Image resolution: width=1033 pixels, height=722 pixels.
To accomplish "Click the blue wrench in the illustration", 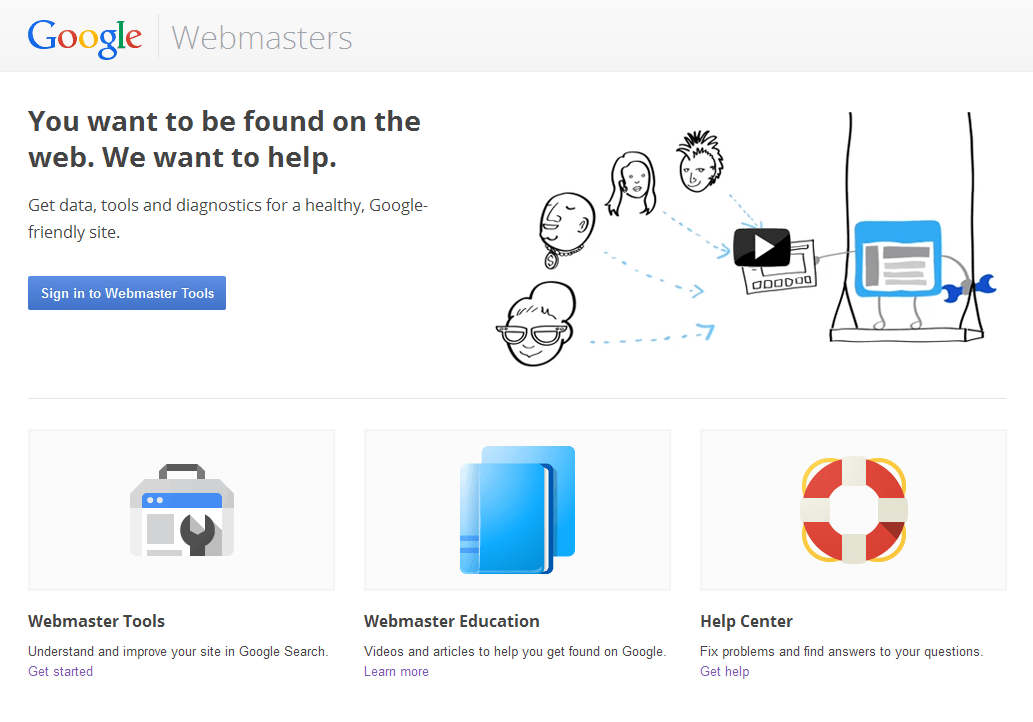I will [968, 288].
